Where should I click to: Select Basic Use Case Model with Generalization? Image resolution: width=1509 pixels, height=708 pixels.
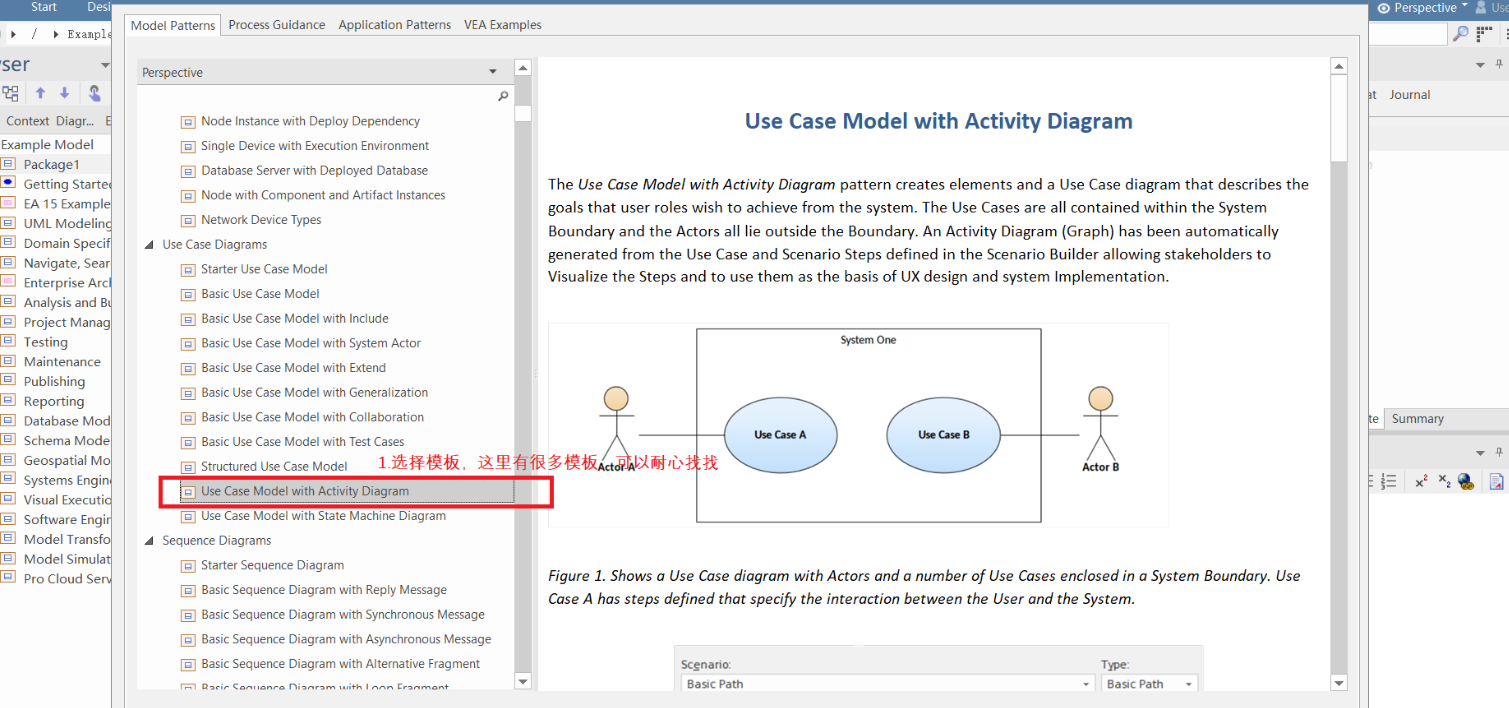tap(315, 393)
